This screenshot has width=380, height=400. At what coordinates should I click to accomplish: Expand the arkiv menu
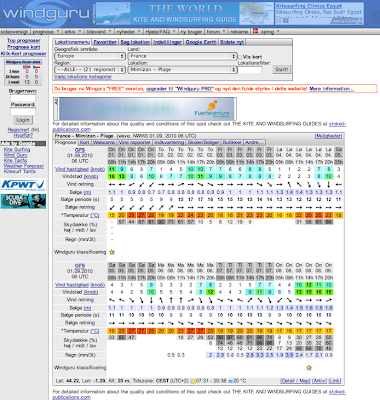click(72, 32)
